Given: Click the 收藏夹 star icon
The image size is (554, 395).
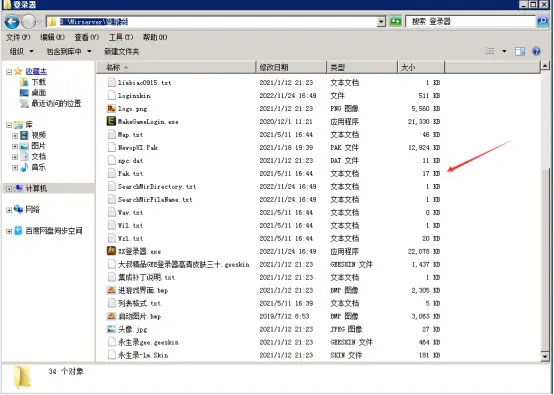Looking at the screenshot, I should (x=18, y=71).
